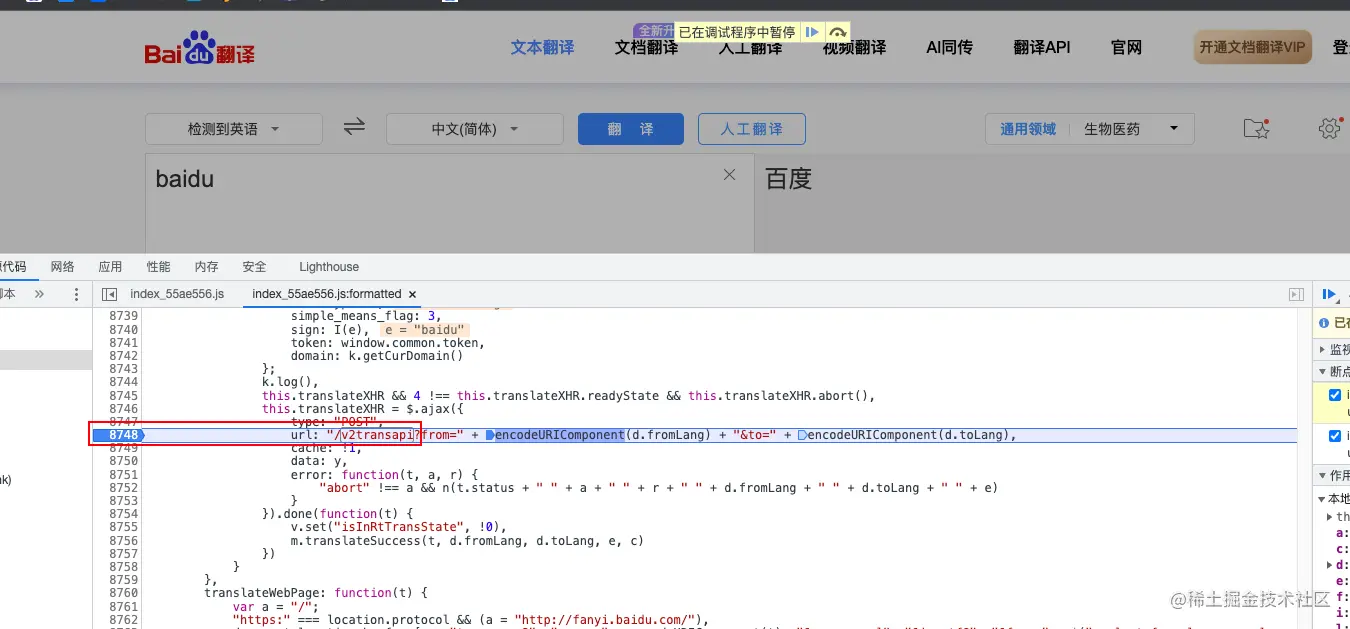Resume script execution in paused overlay
1350x629 pixels.
(813, 32)
